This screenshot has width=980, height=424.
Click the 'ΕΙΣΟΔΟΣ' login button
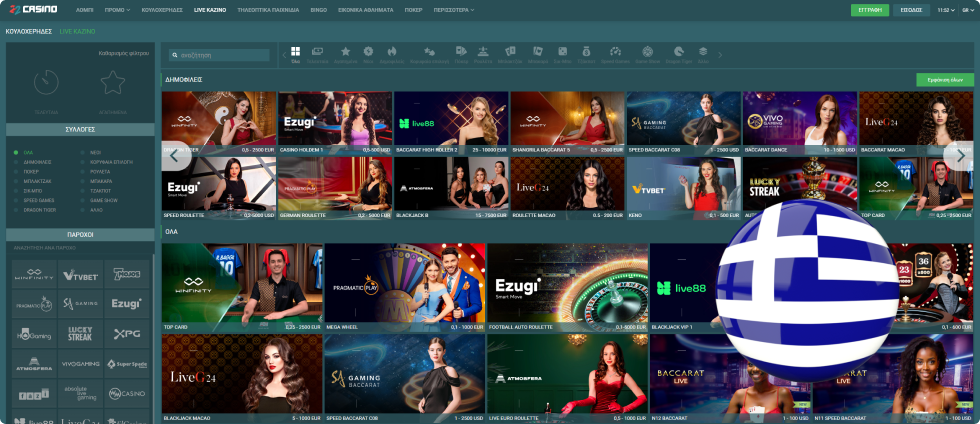click(x=911, y=10)
